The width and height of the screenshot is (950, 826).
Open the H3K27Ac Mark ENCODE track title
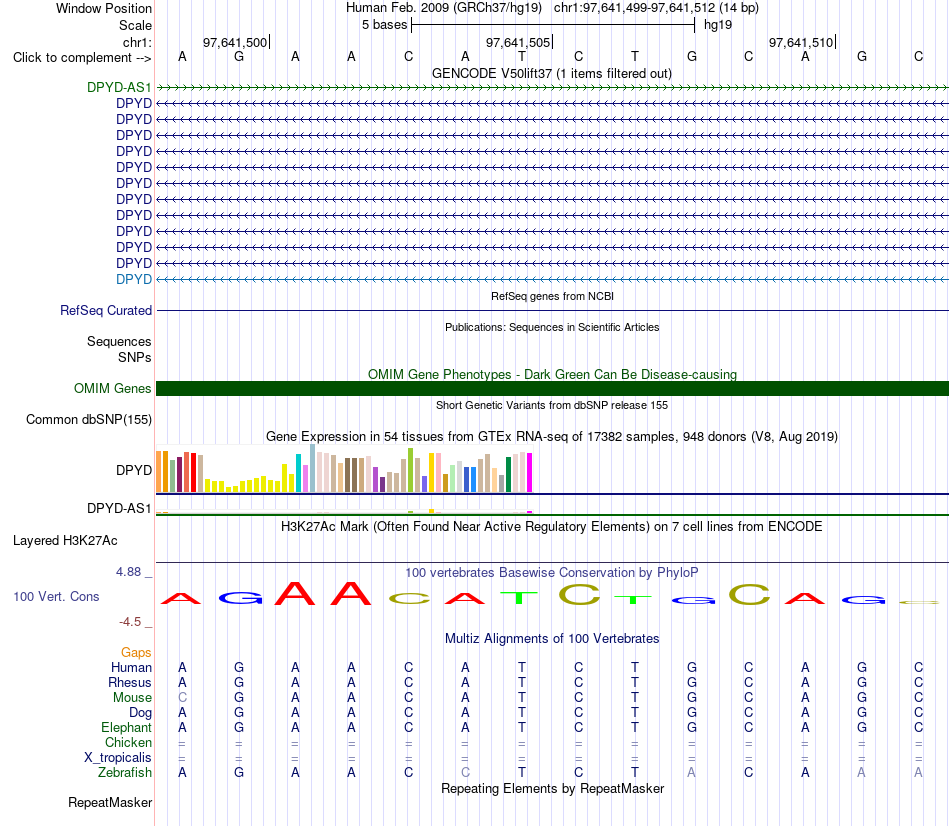click(552, 527)
